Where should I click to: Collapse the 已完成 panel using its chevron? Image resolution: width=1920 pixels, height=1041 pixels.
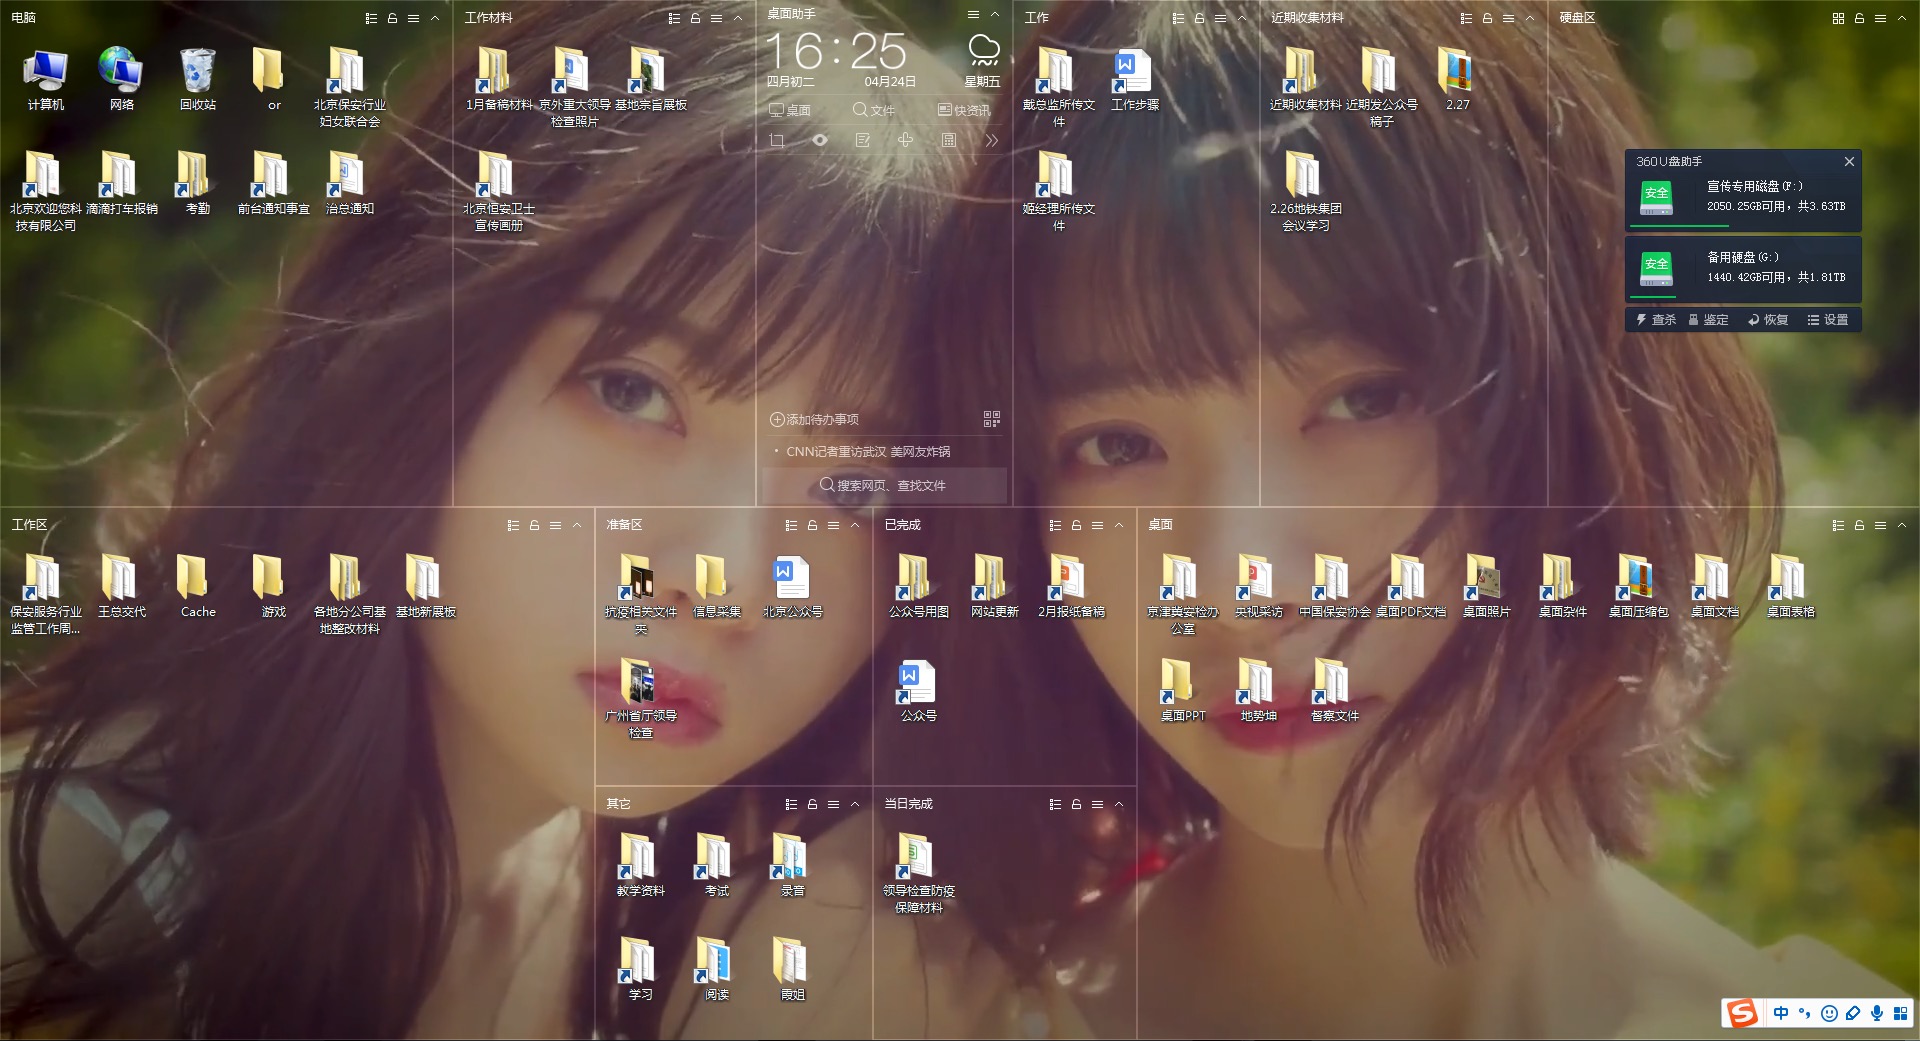(1119, 525)
